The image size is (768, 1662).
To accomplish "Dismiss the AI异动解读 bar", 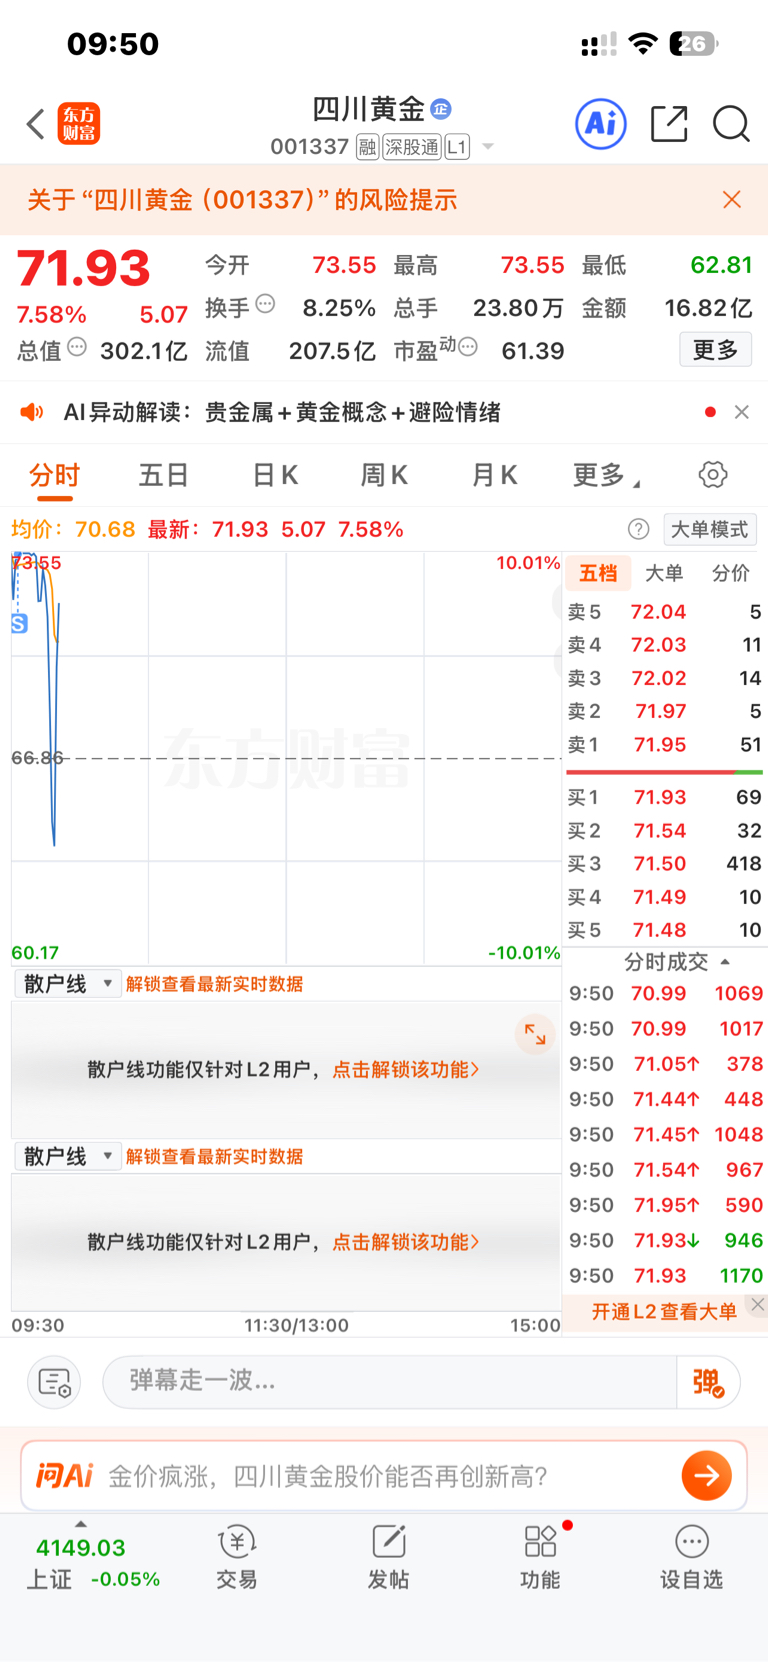I will click(x=742, y=412).
